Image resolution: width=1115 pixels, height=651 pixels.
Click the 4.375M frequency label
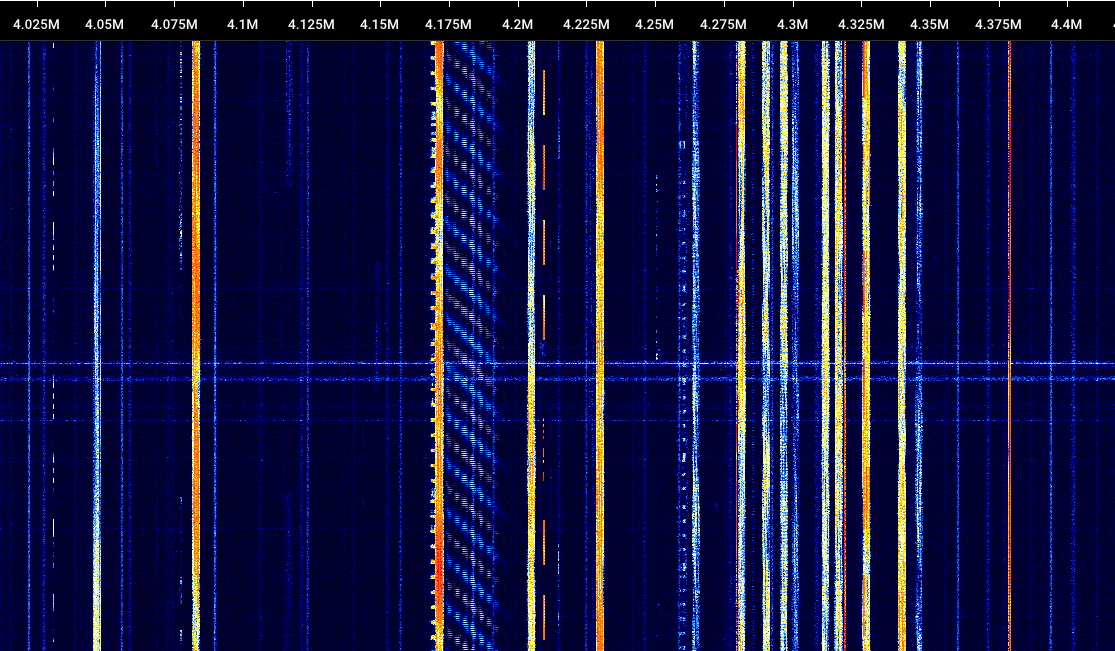coord(998,24)
